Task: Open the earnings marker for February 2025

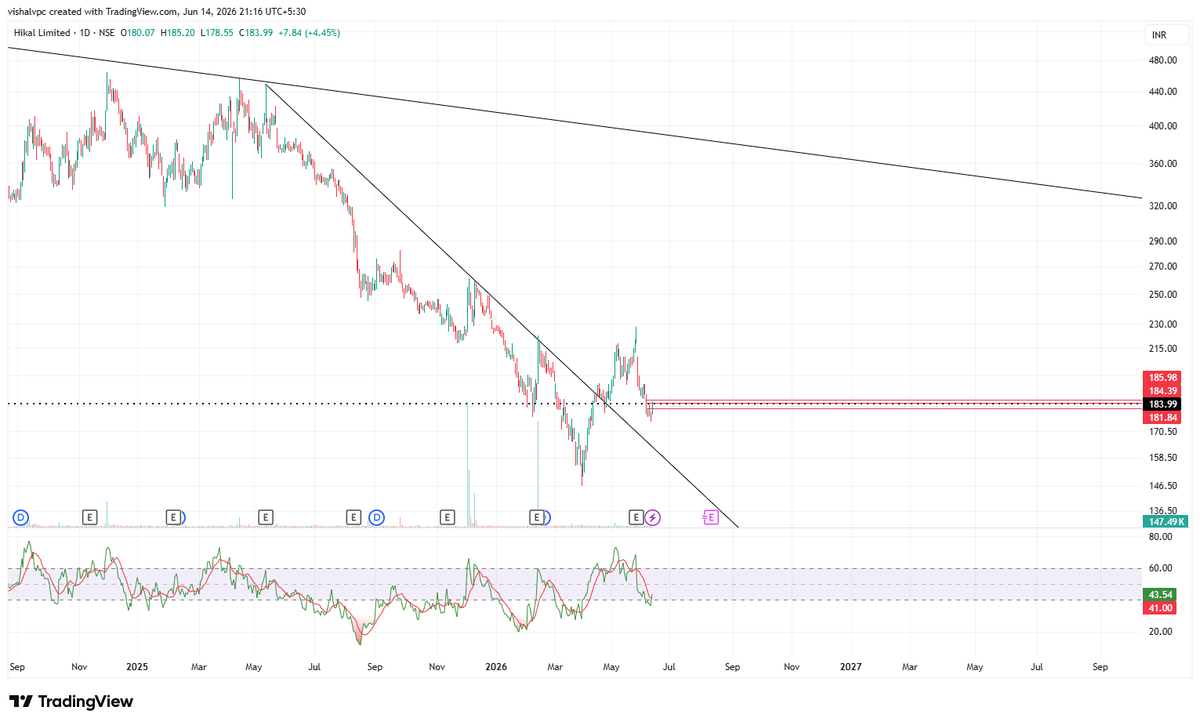Action: [174, 517]
